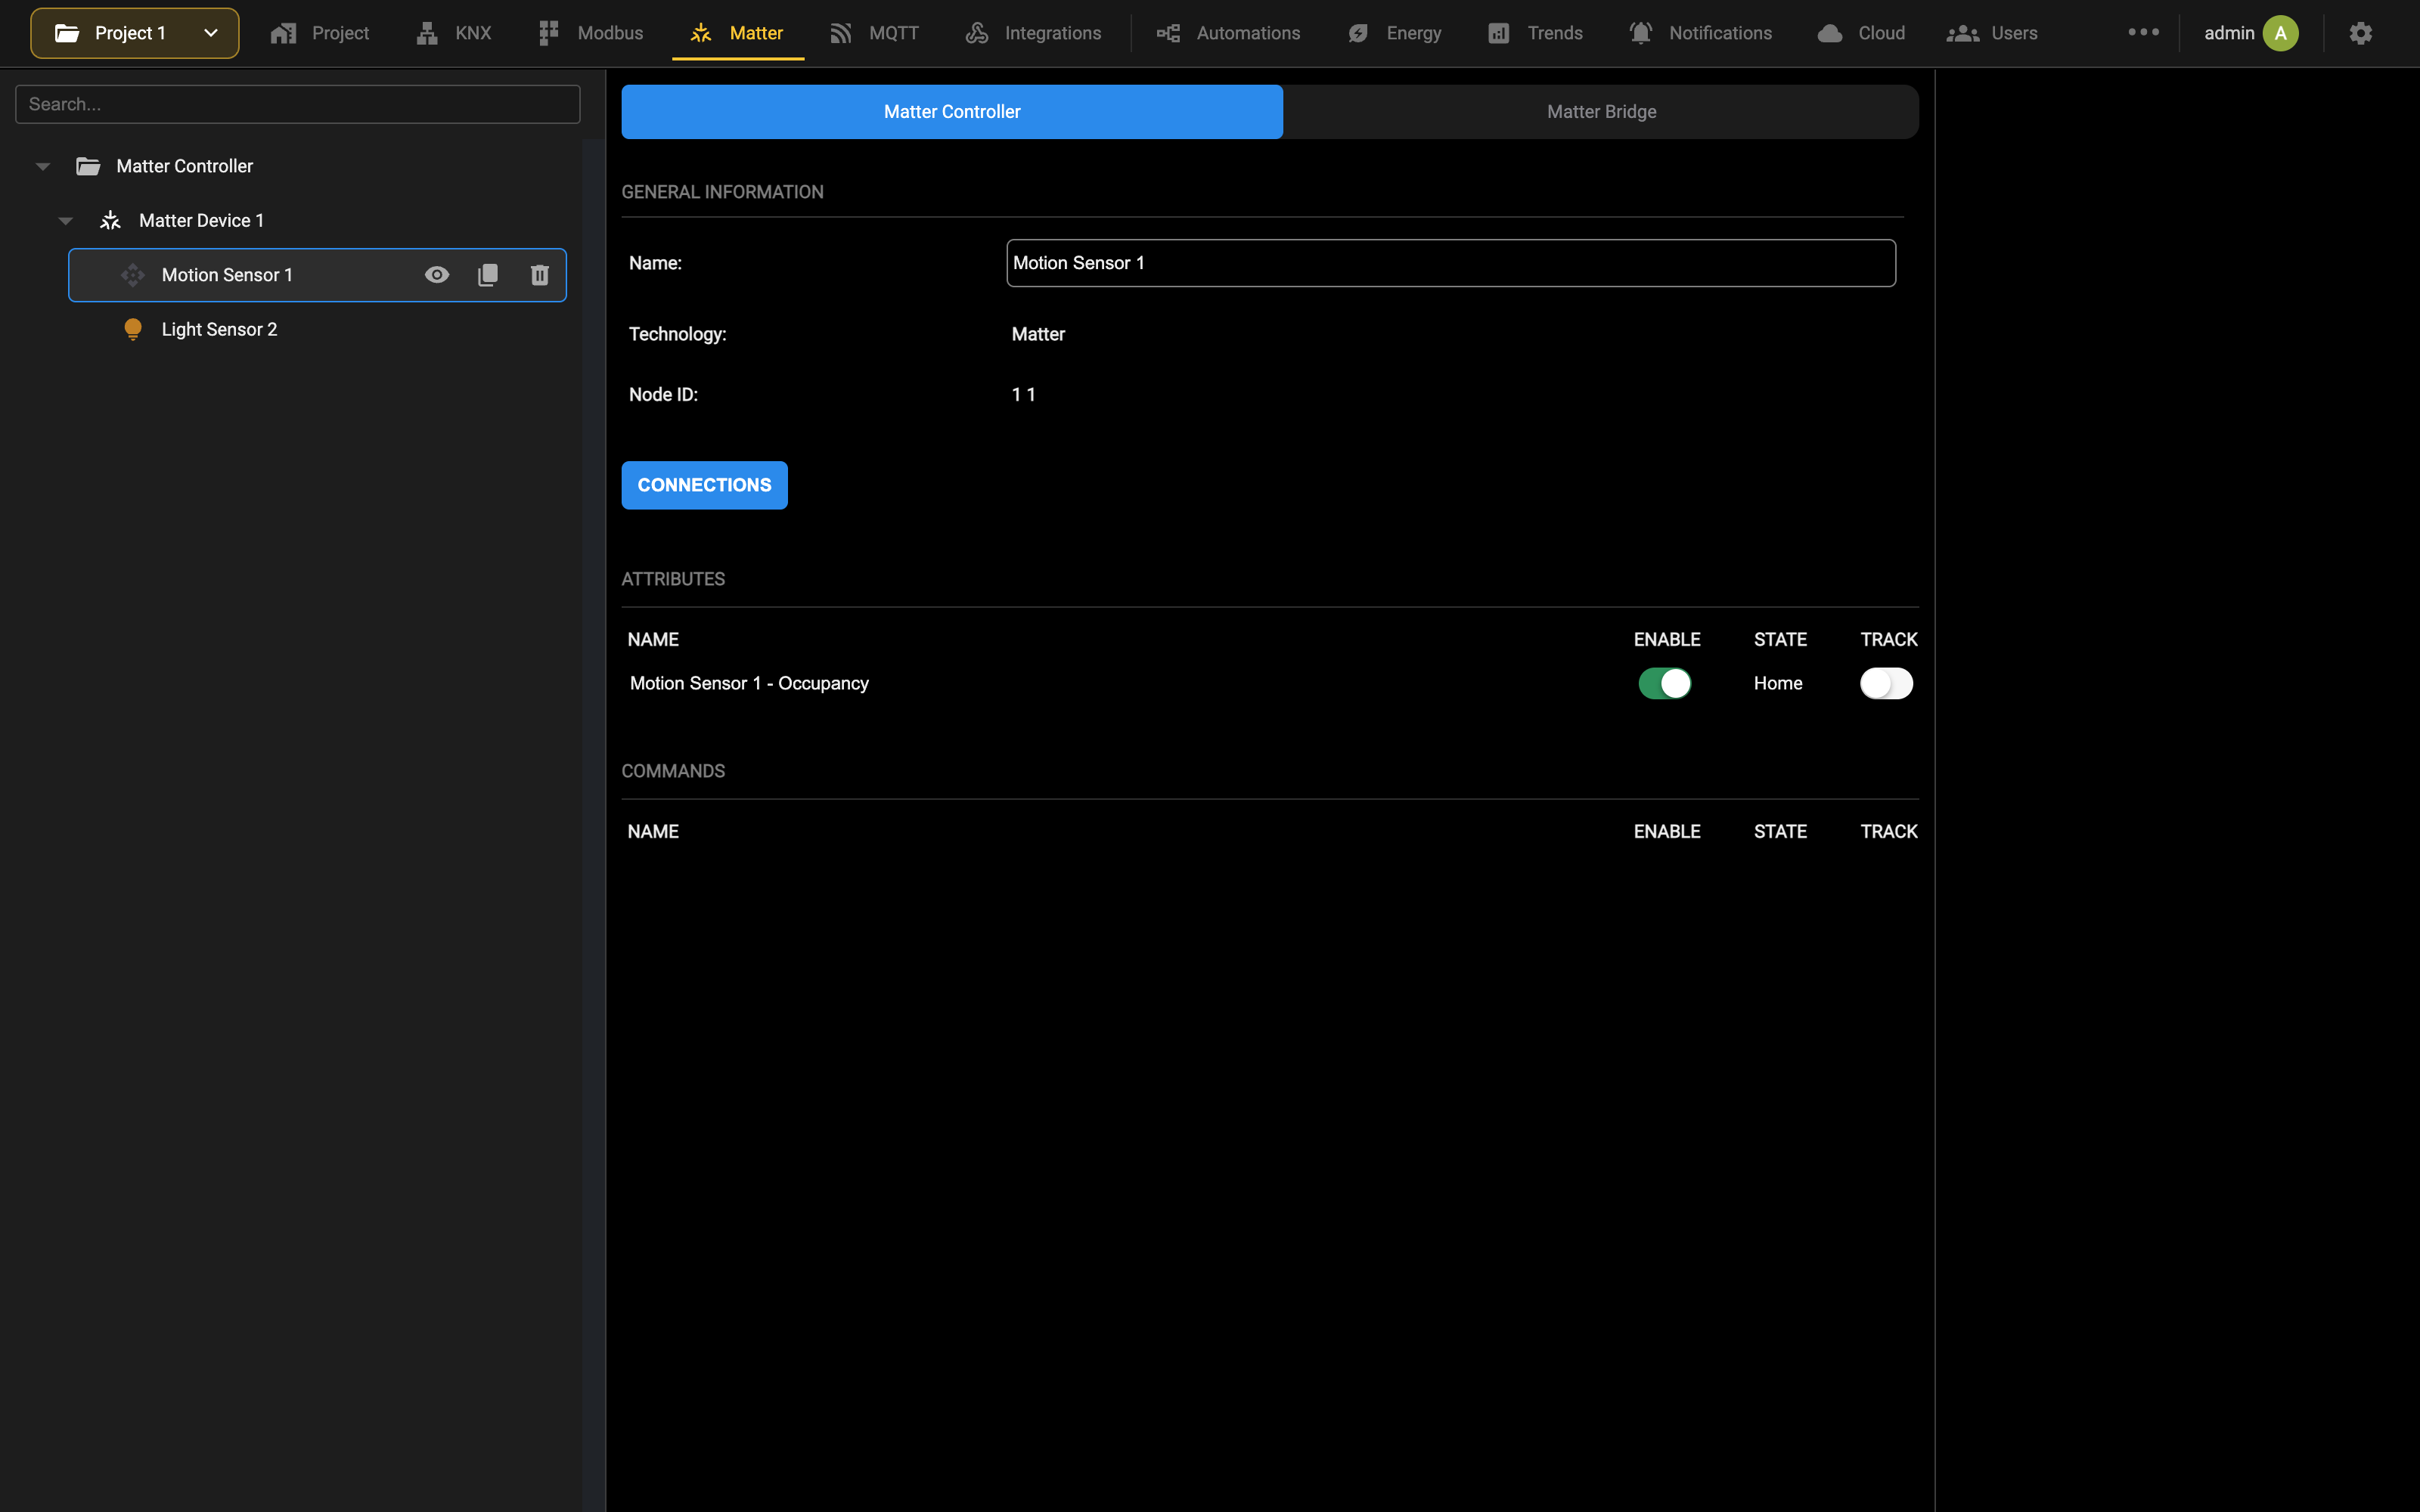Switch to the Matter Bridge tab
2420x1512 pixels.
point(1601,112)
